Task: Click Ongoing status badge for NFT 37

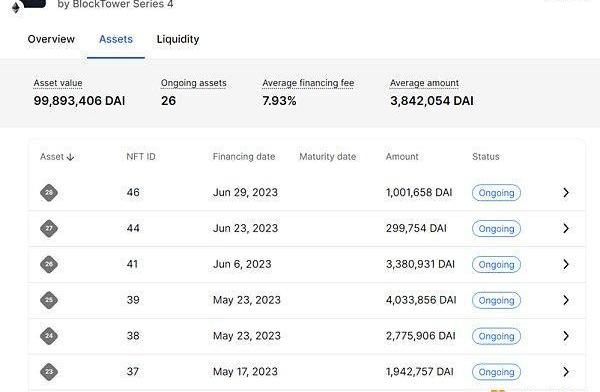Action: (x=496, y=372)
